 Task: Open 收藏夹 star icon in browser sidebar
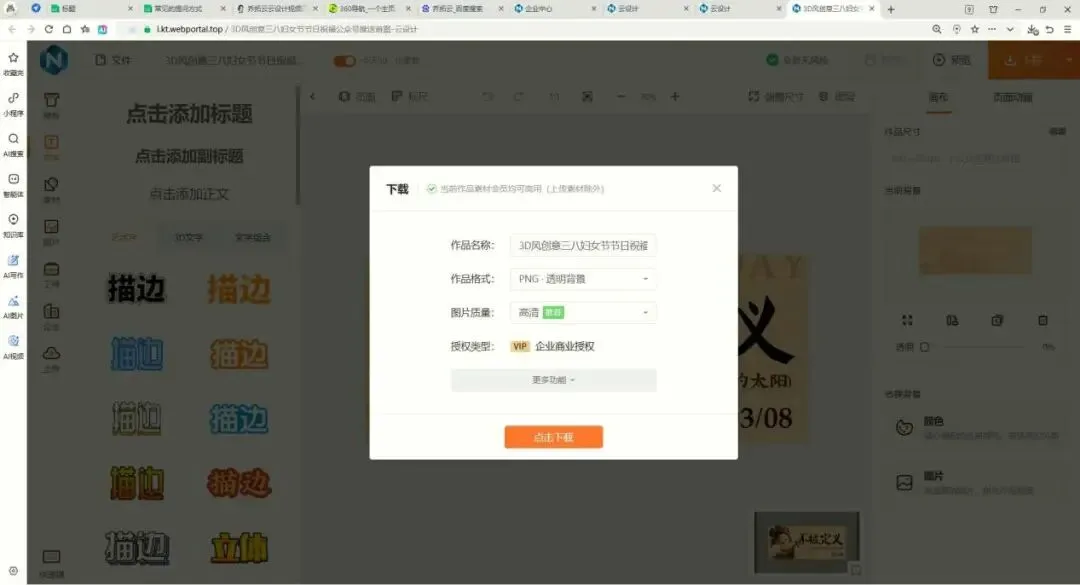click(13, 58)
